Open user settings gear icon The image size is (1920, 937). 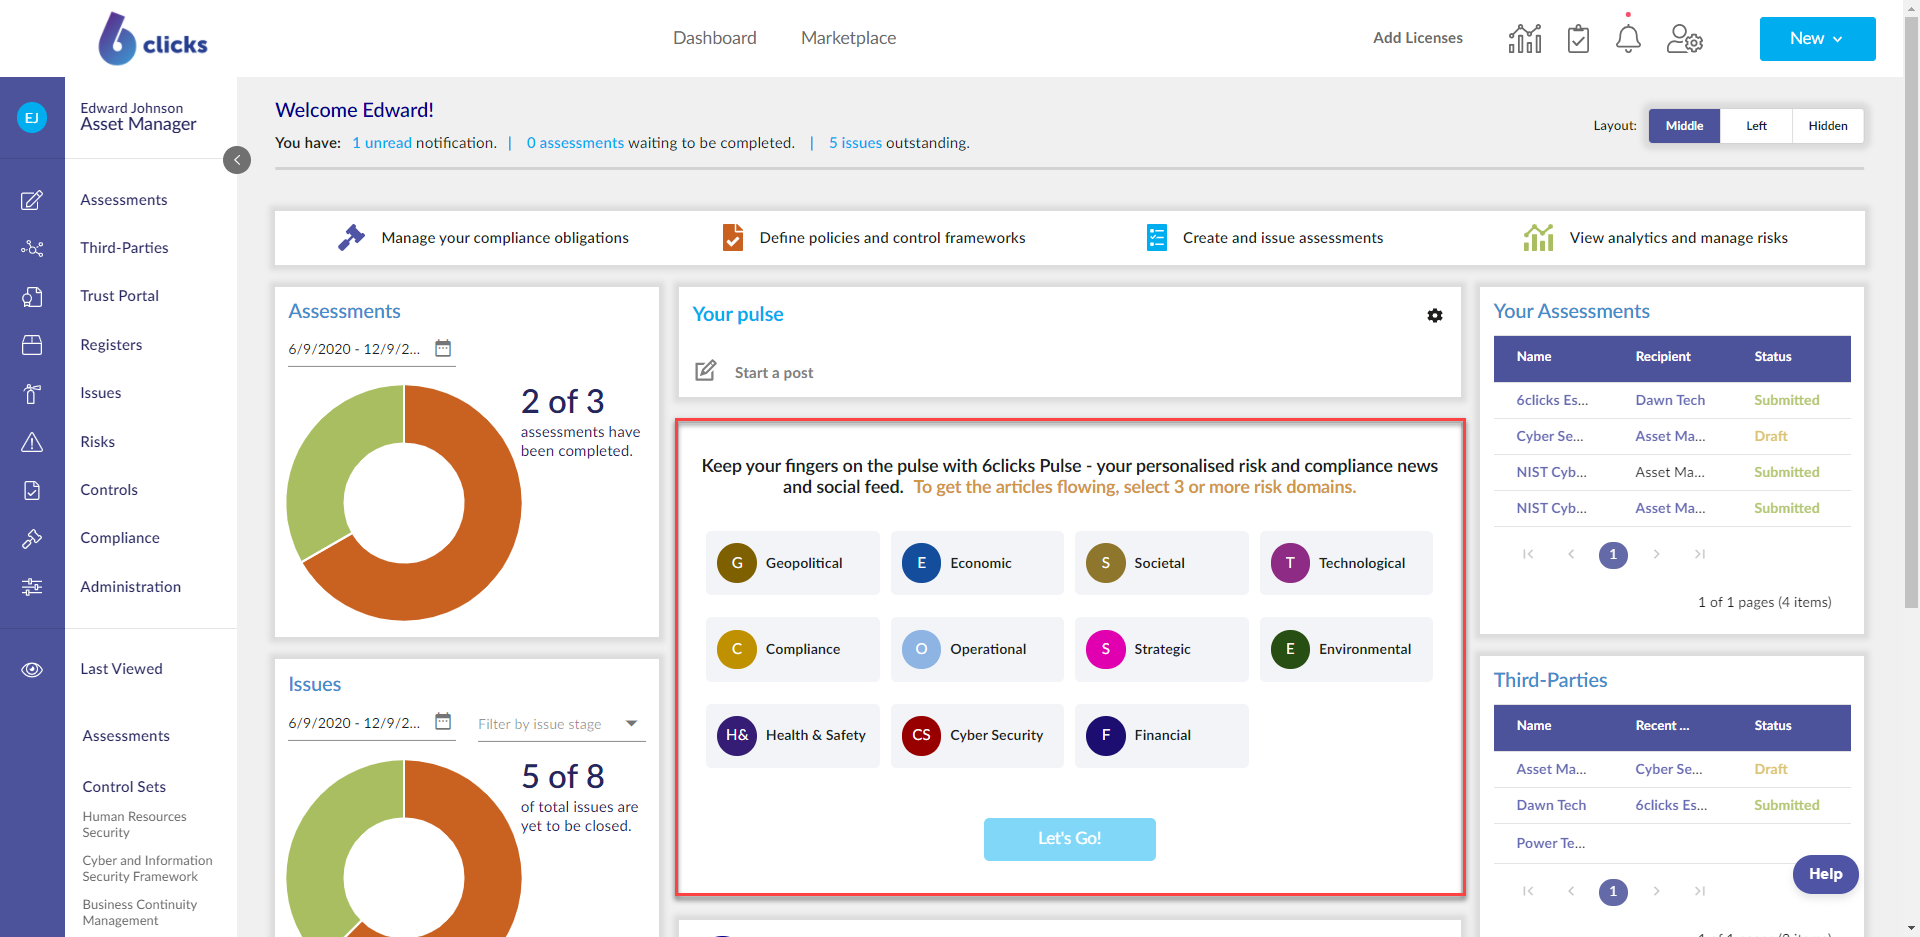(1685, 38)
